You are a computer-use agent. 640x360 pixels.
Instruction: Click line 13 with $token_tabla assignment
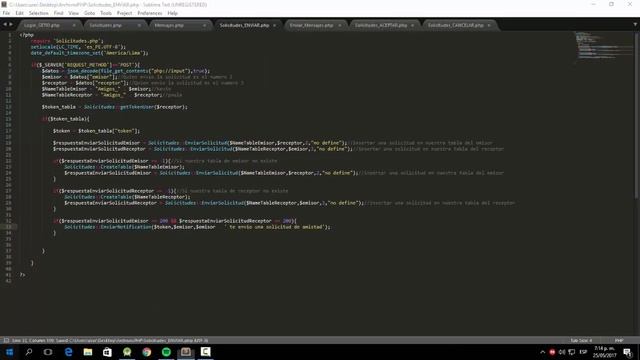[x=114, y=107]
